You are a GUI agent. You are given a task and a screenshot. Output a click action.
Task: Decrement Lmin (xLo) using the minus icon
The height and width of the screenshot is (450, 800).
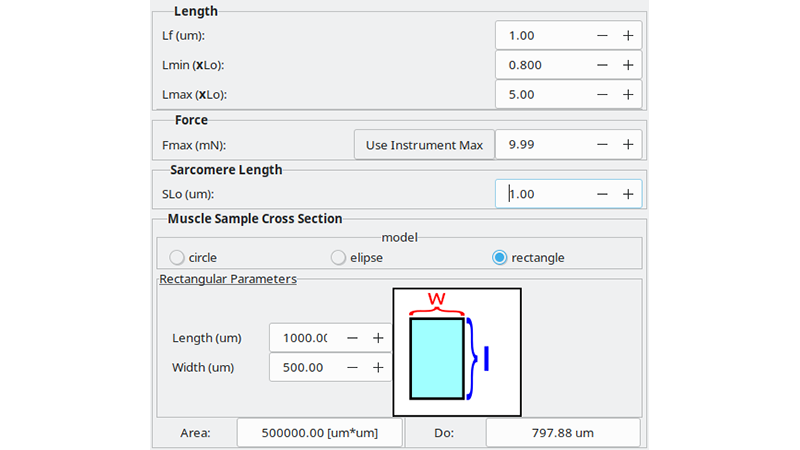[602, 65]
